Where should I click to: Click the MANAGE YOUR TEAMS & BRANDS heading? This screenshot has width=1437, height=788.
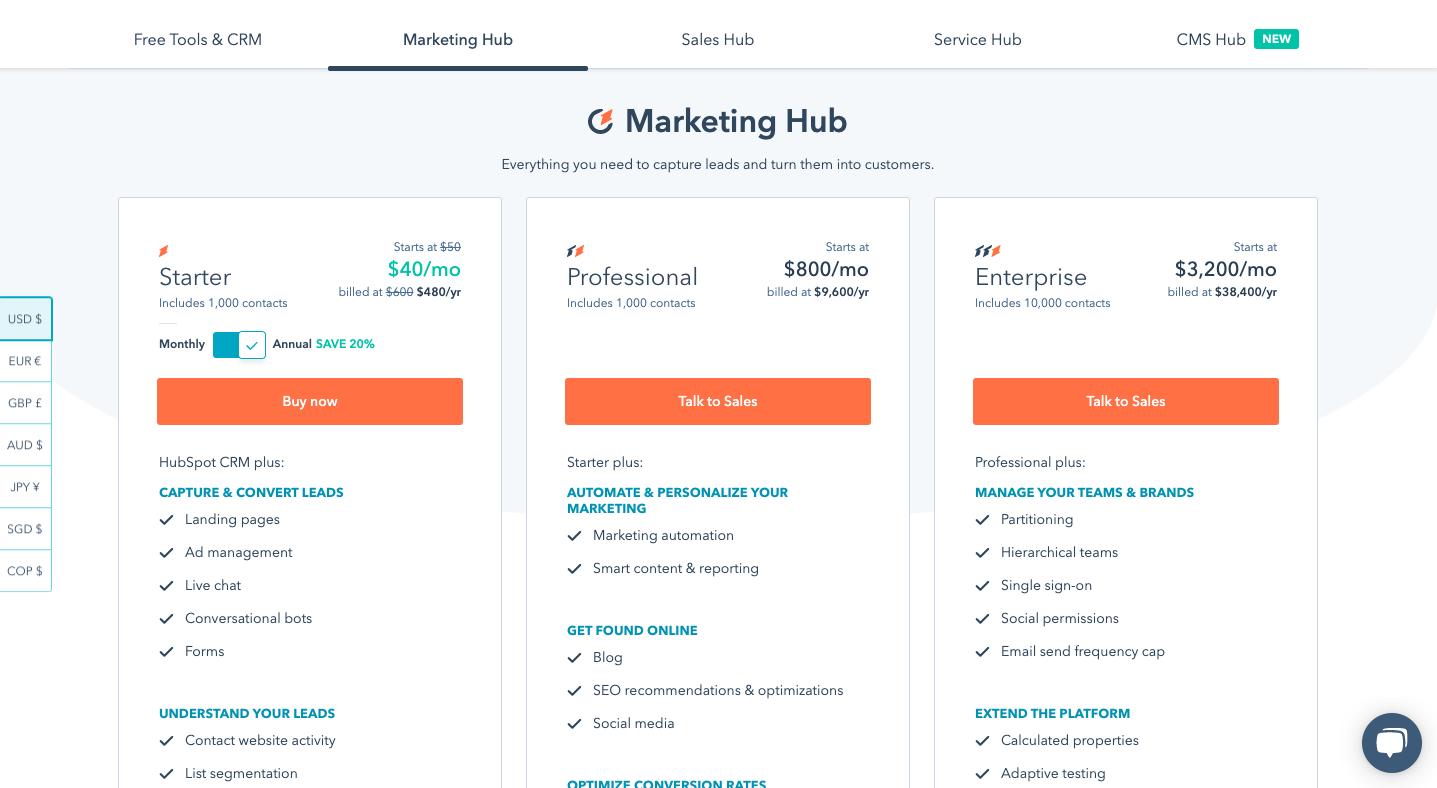coord(1084,493)
